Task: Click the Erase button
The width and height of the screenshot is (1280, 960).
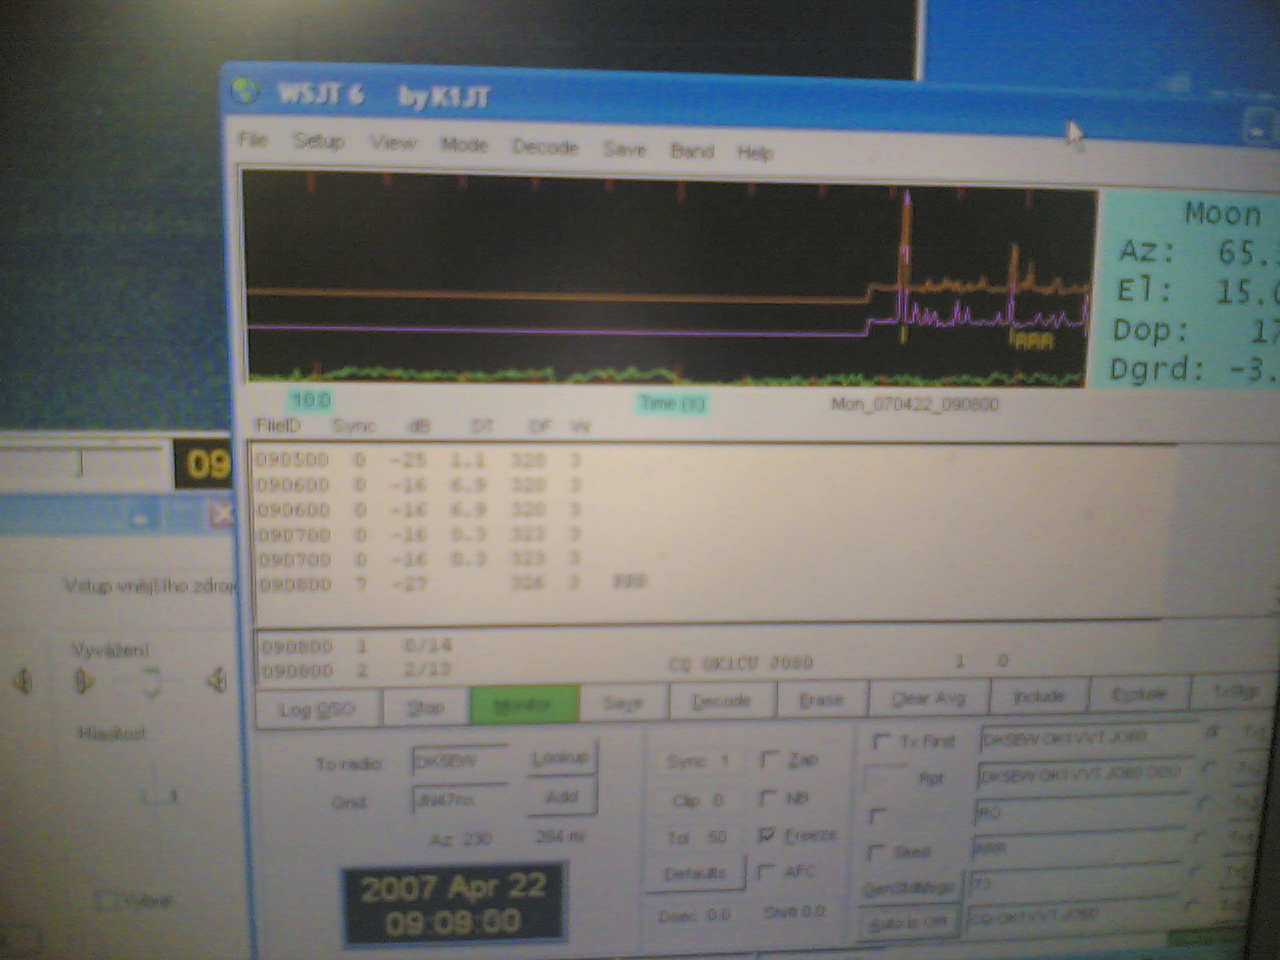Action: pos(821,699)
